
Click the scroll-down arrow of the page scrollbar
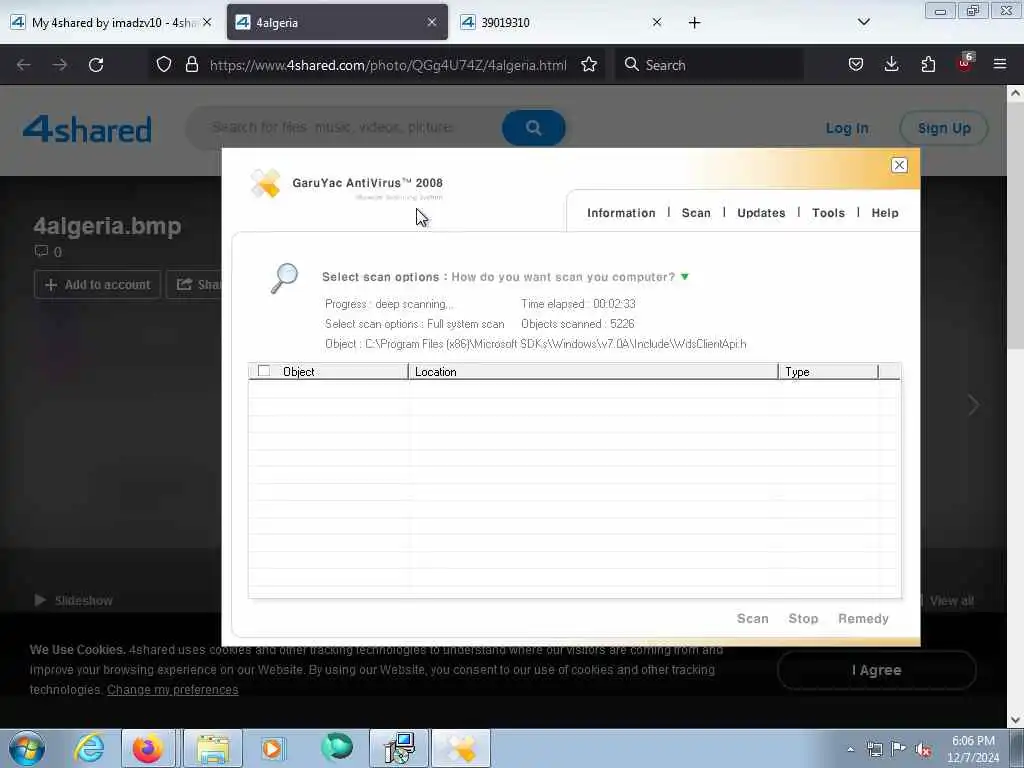(1015, 720)
